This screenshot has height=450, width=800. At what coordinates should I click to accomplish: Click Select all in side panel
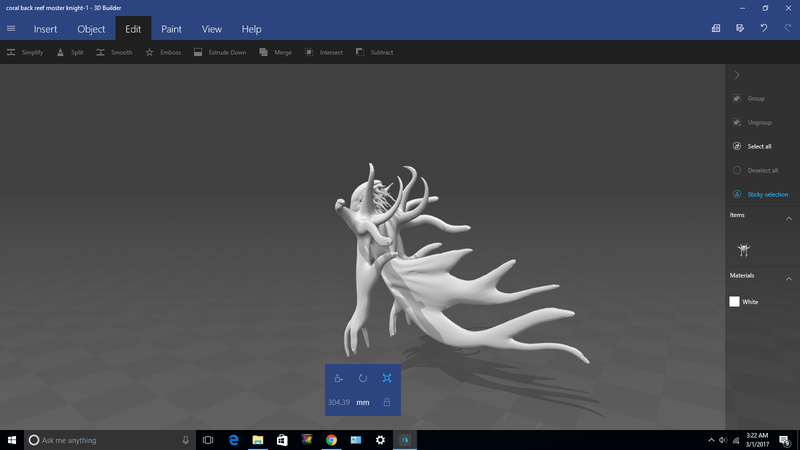point(759,146)
